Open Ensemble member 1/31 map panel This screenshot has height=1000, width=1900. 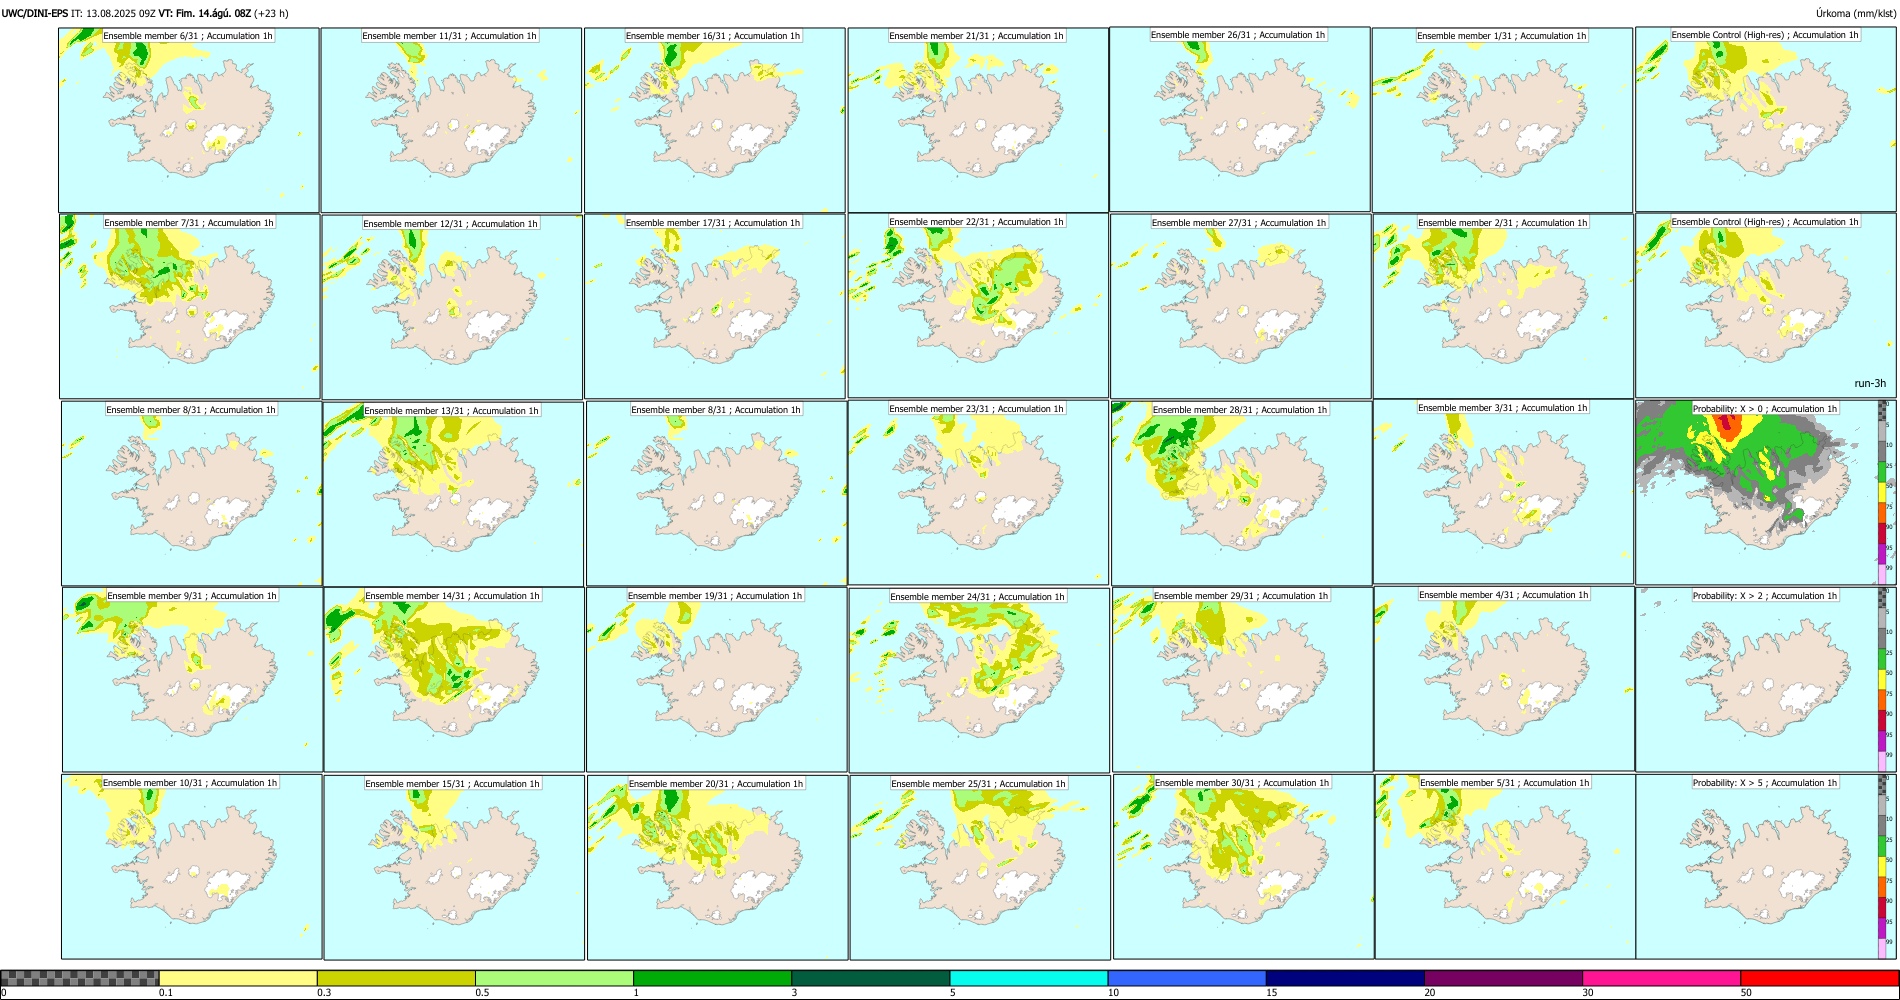[x=1502, y=120]
